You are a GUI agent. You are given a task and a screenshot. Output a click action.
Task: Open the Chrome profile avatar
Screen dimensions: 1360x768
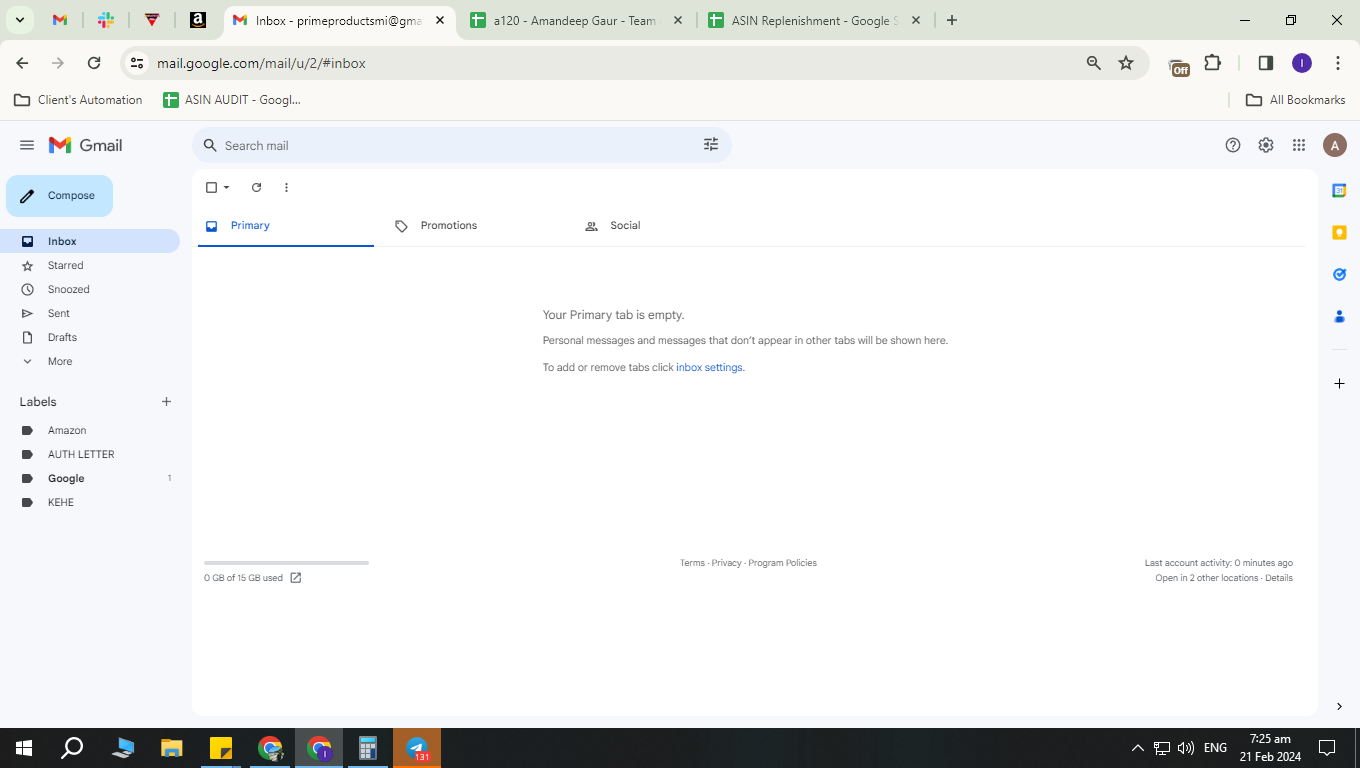point(1301,63)
